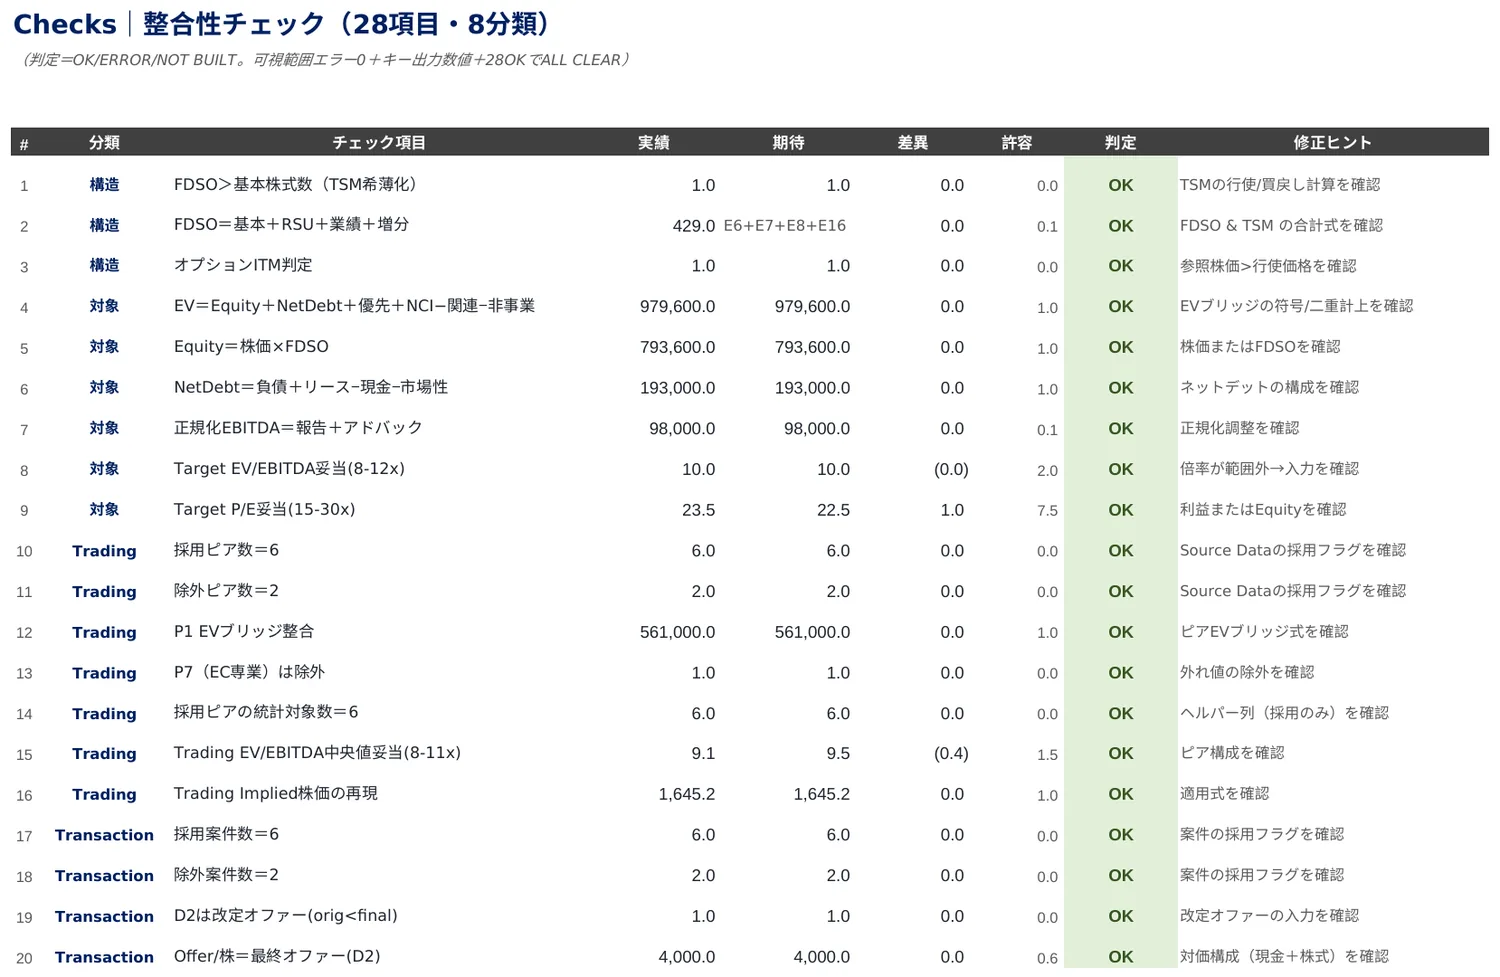Select the 4,000.0 actual value cell

point(686,958)
